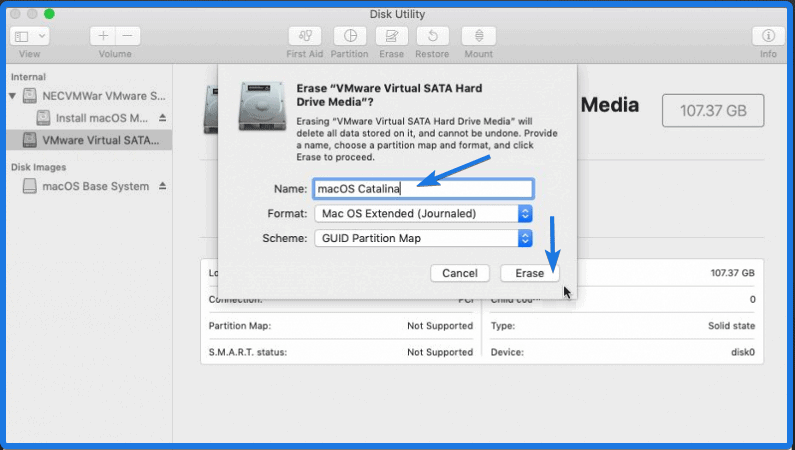Confirm with the Erase button

(x=530, y=273)
